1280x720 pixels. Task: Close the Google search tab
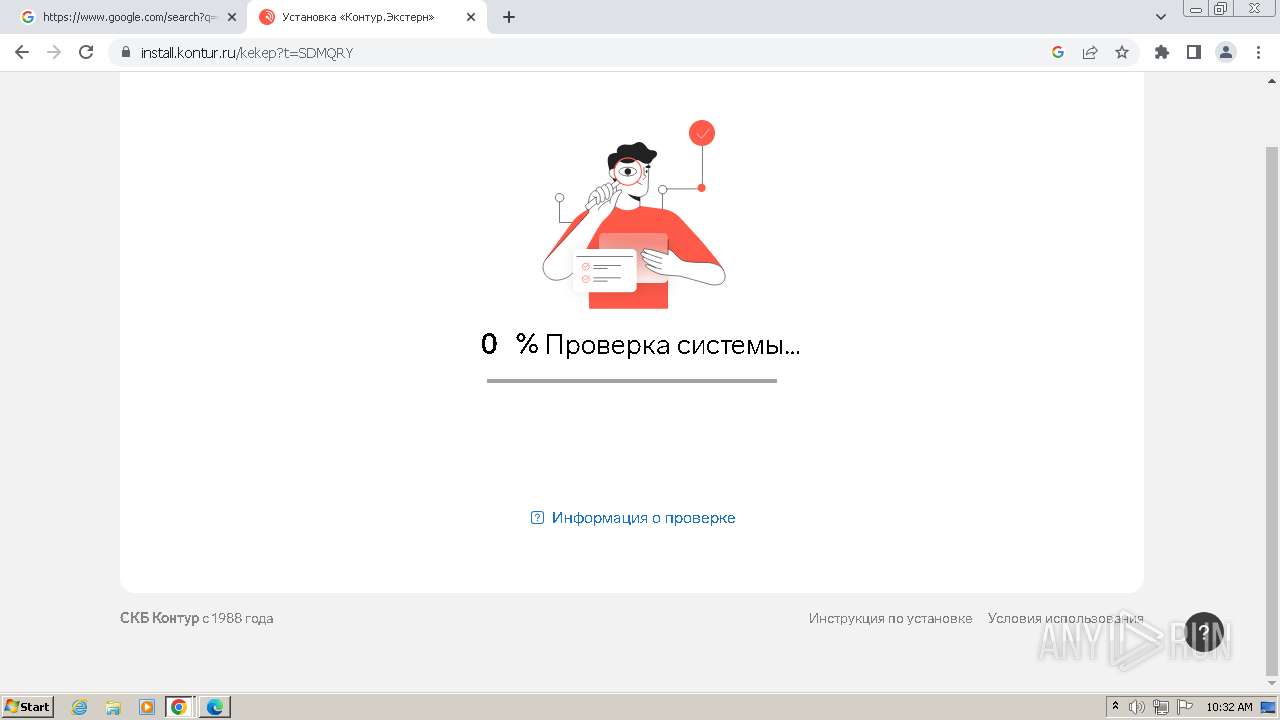coord(232,17)
